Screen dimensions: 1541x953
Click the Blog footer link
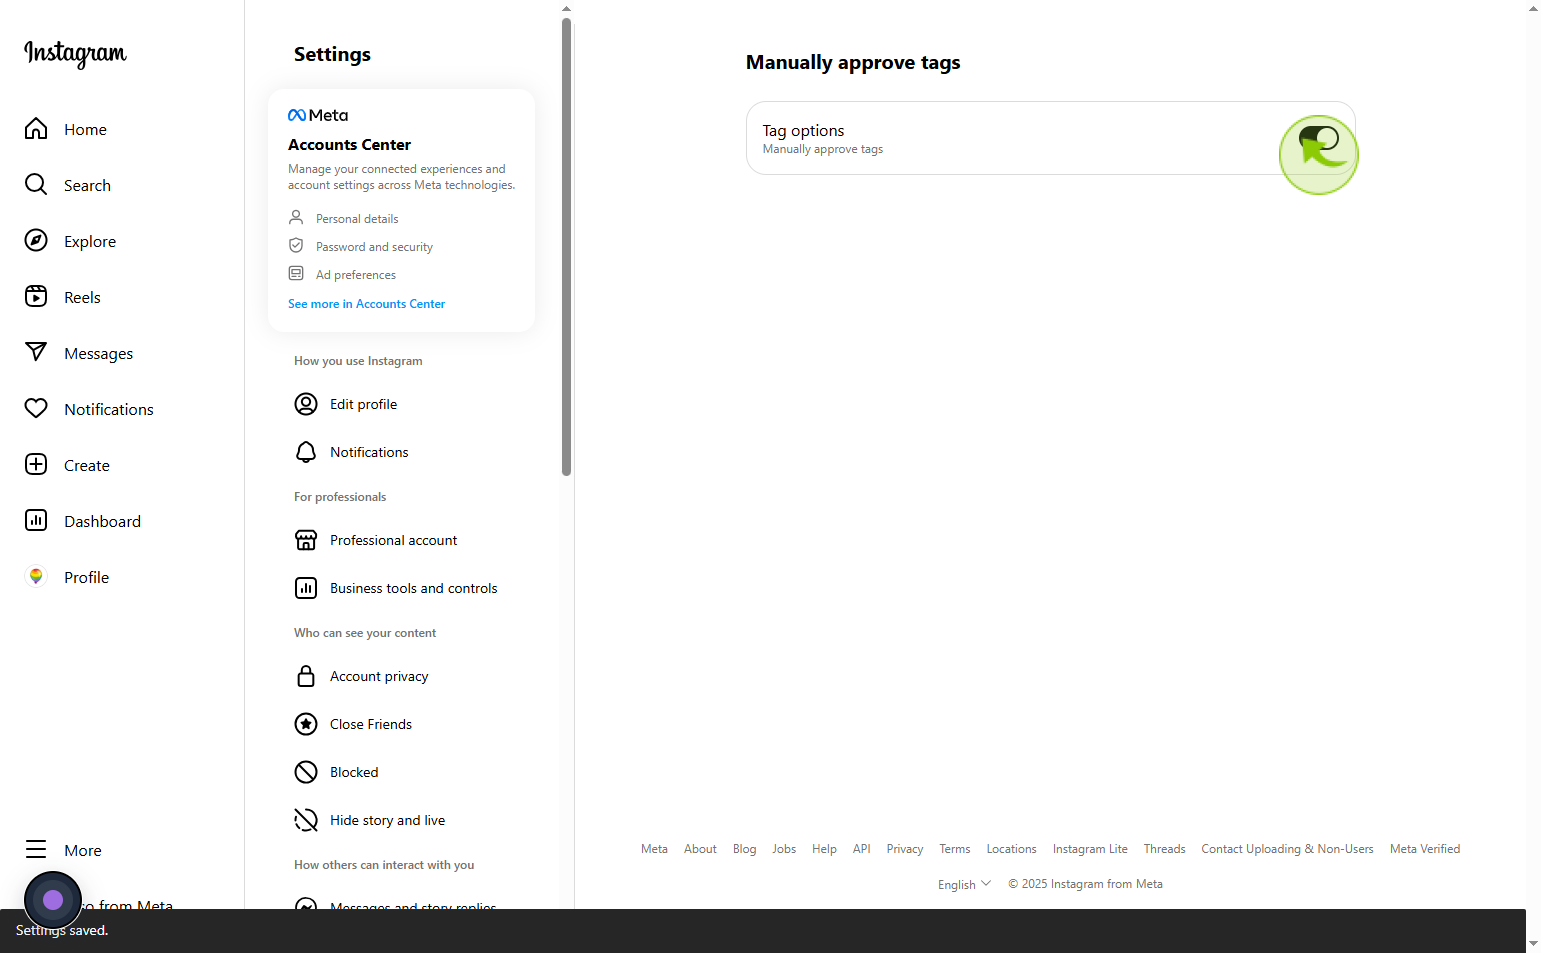(x=744, y=849)
